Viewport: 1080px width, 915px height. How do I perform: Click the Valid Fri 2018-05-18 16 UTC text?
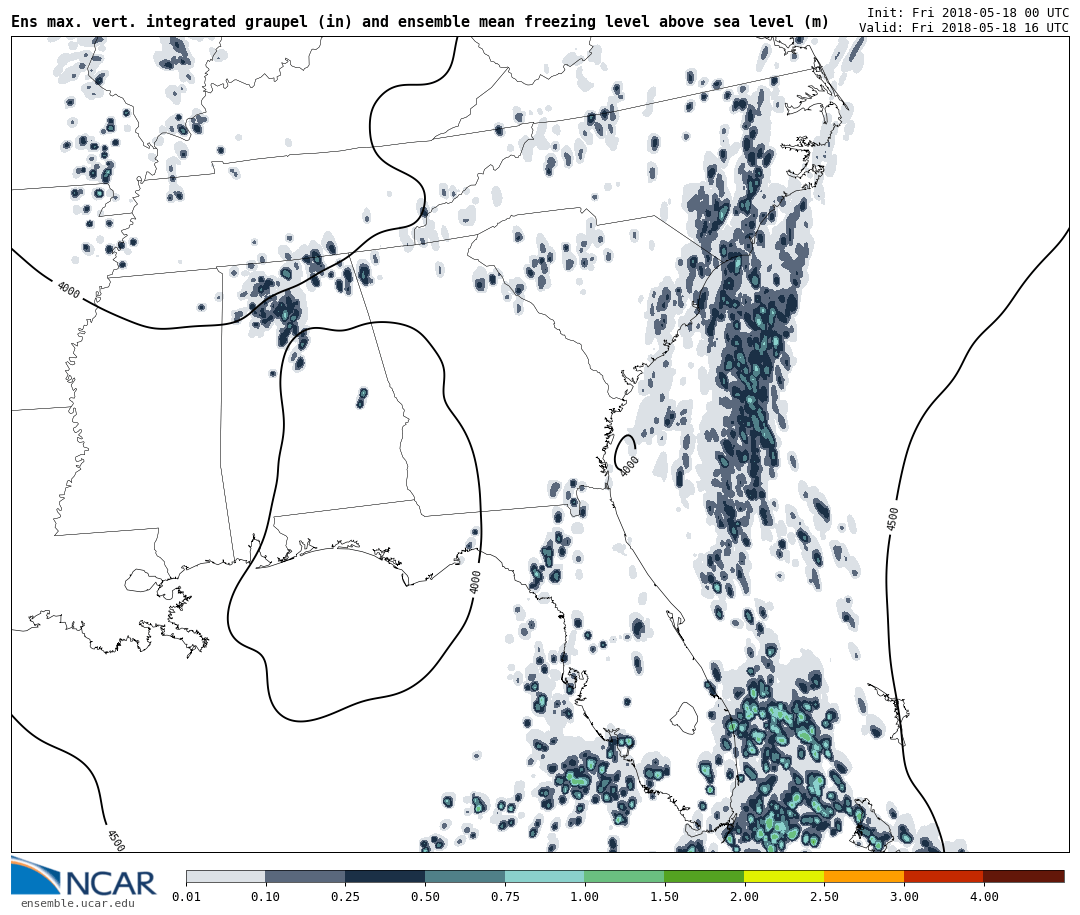point(963,28)
